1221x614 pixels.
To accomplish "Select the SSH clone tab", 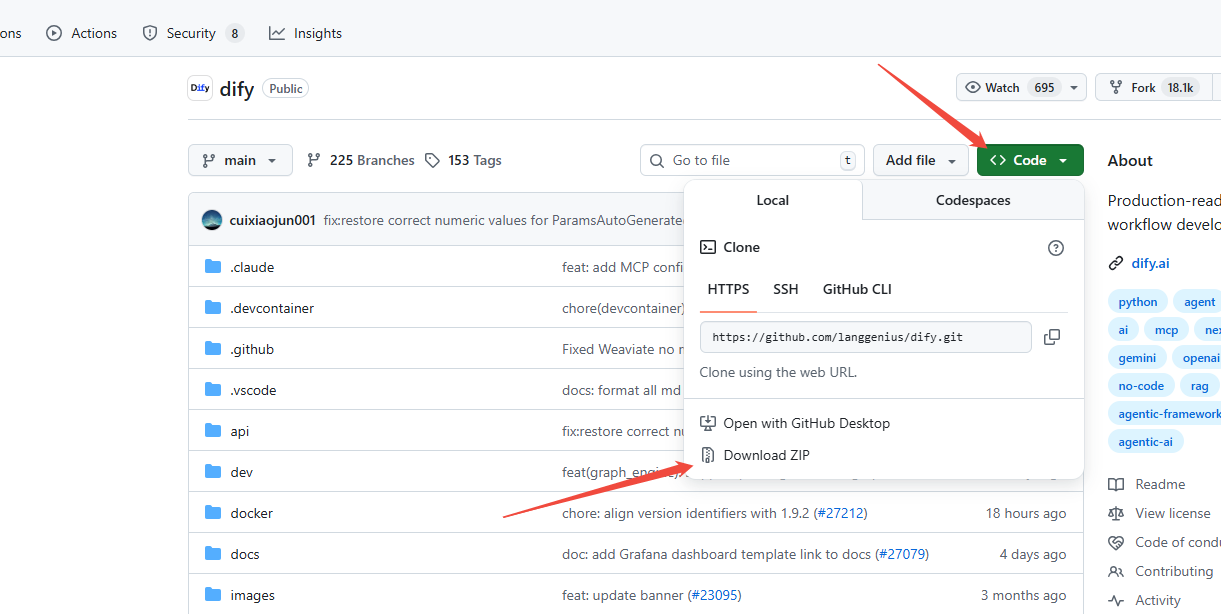I will point(785,289).
